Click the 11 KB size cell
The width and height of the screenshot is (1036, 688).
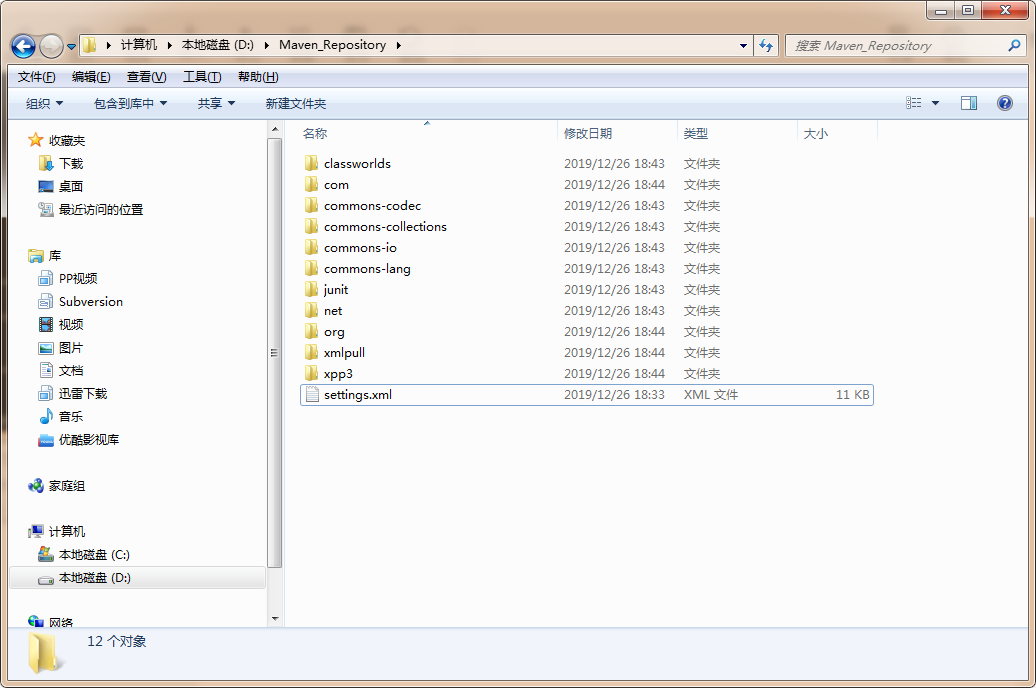852,395
